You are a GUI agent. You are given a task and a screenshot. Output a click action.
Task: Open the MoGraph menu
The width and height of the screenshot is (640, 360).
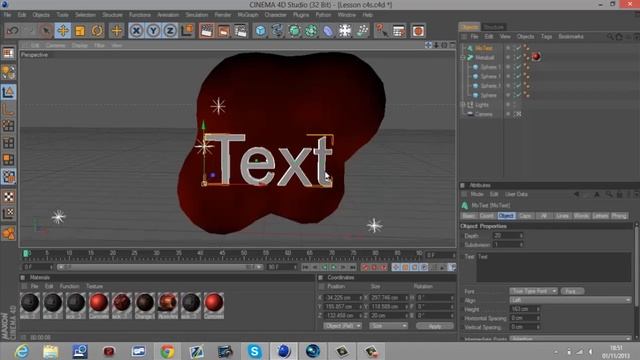pyautogui.click(x=248, y=15)
